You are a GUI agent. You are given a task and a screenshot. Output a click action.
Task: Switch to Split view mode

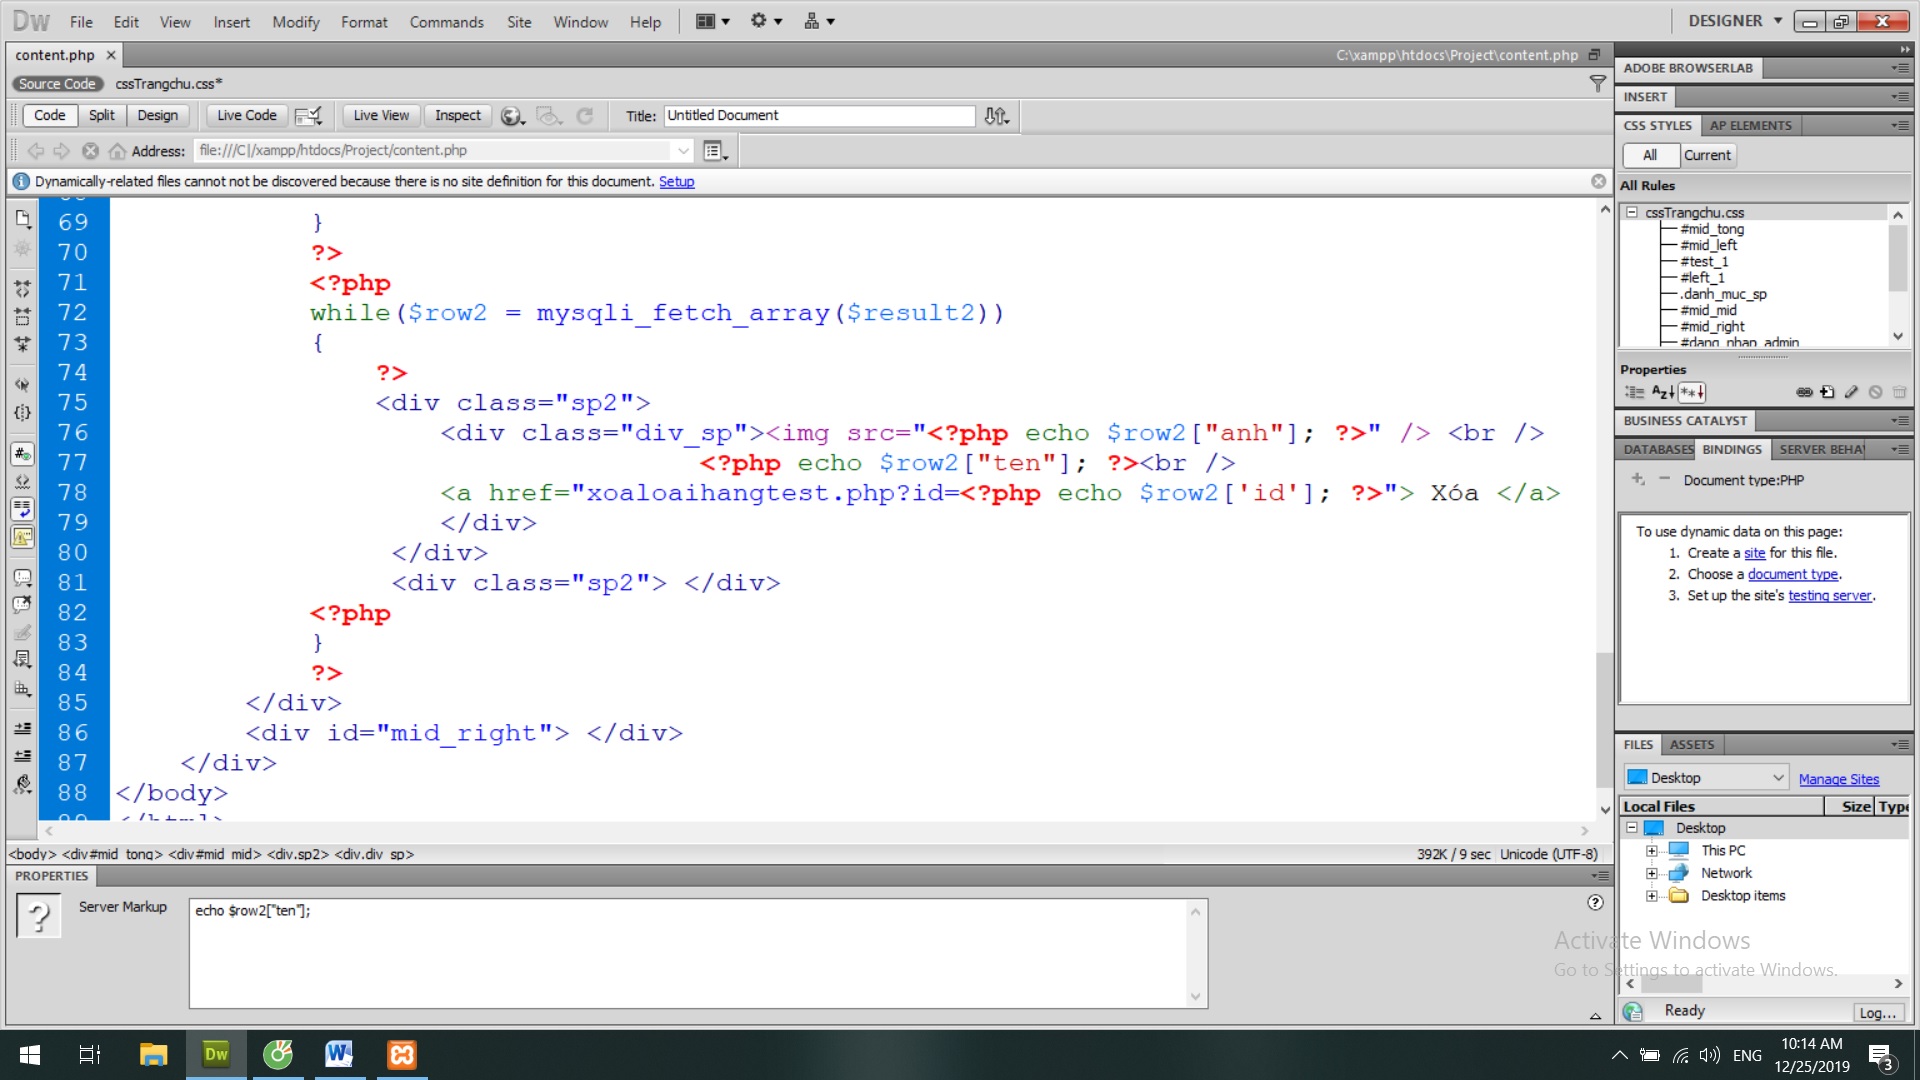click(101, 115)
